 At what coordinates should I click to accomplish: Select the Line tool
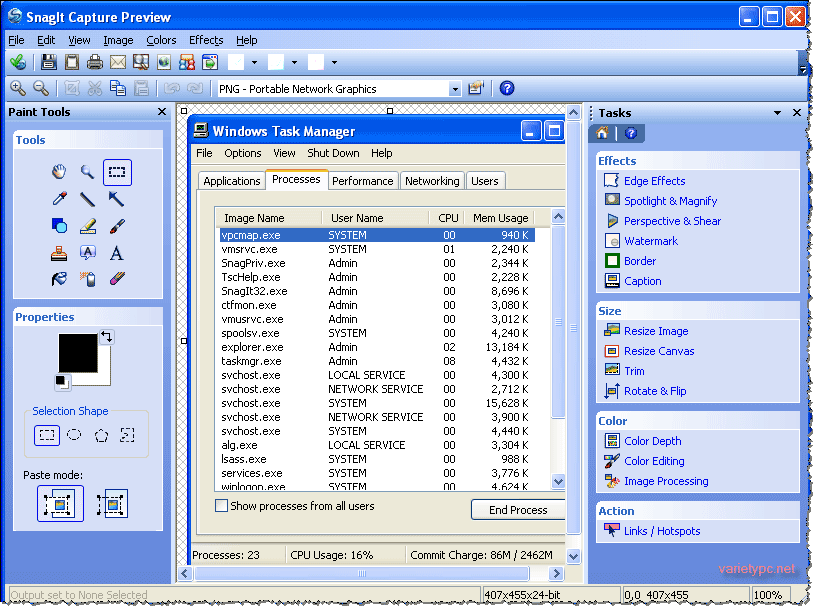(87, 199)
